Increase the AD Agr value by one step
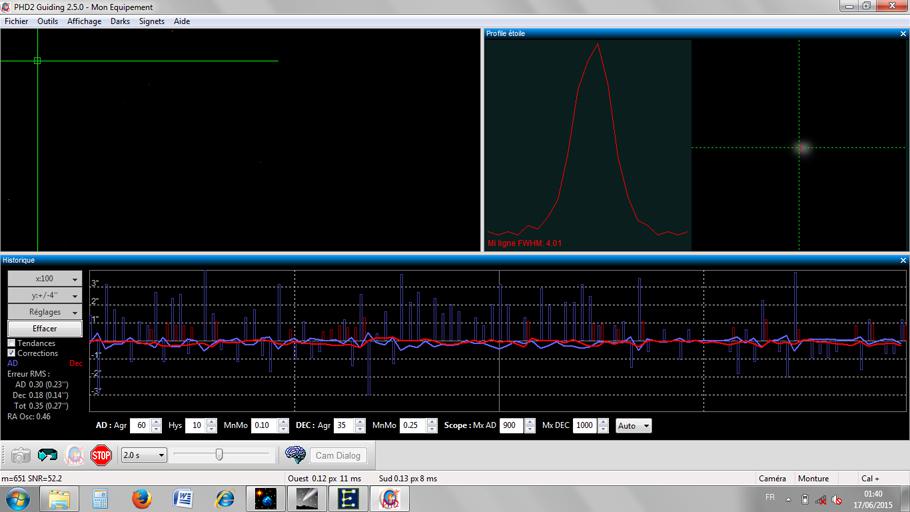 click(x=156, y=422)
